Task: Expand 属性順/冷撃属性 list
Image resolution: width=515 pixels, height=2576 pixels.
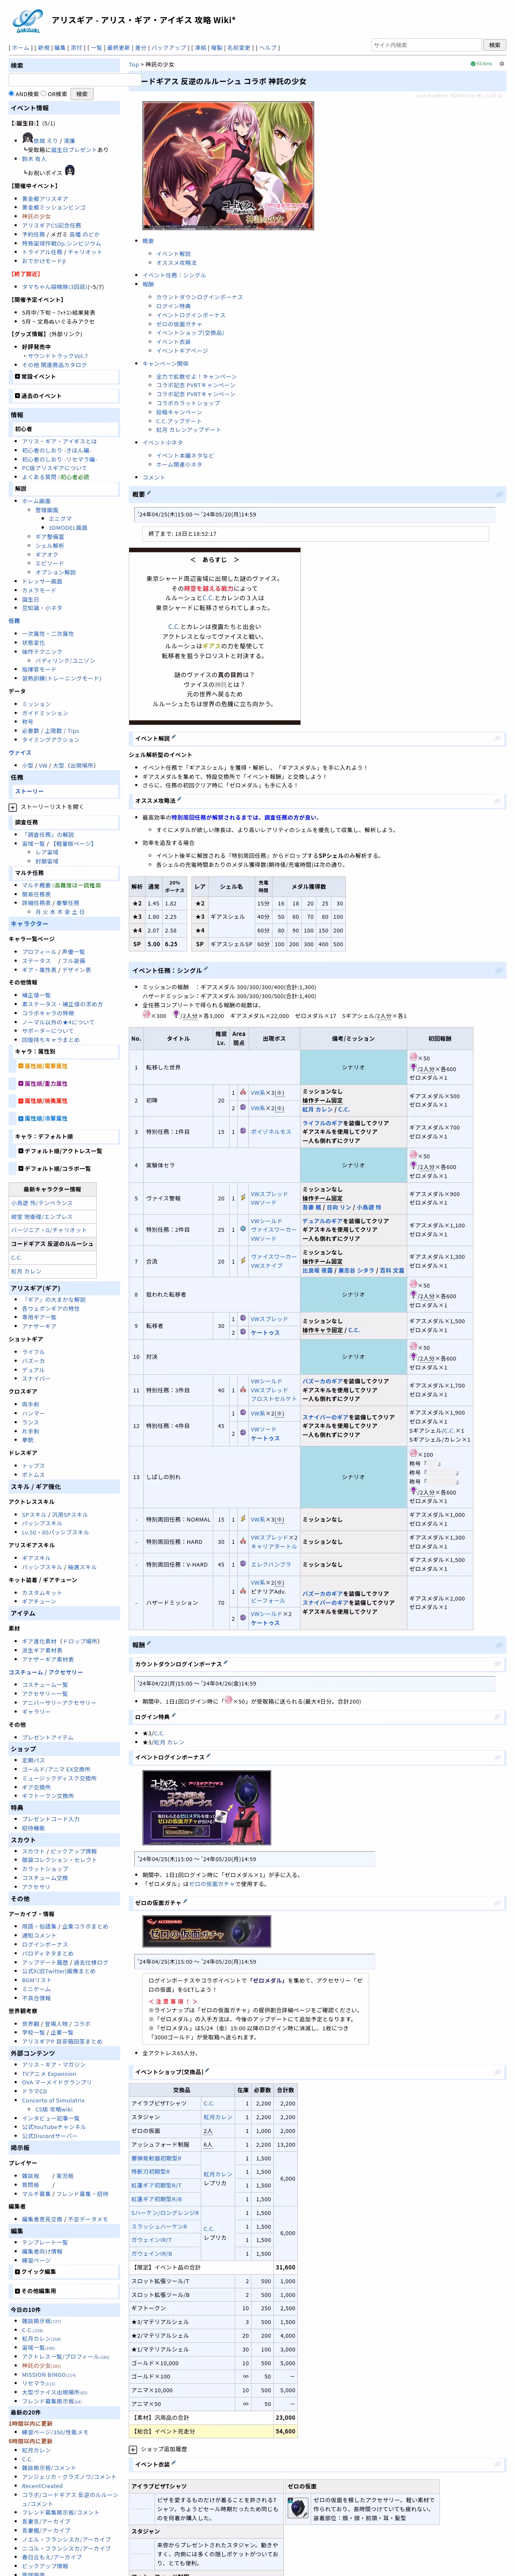Action: pyautogui.click(x=21, y=1118)
